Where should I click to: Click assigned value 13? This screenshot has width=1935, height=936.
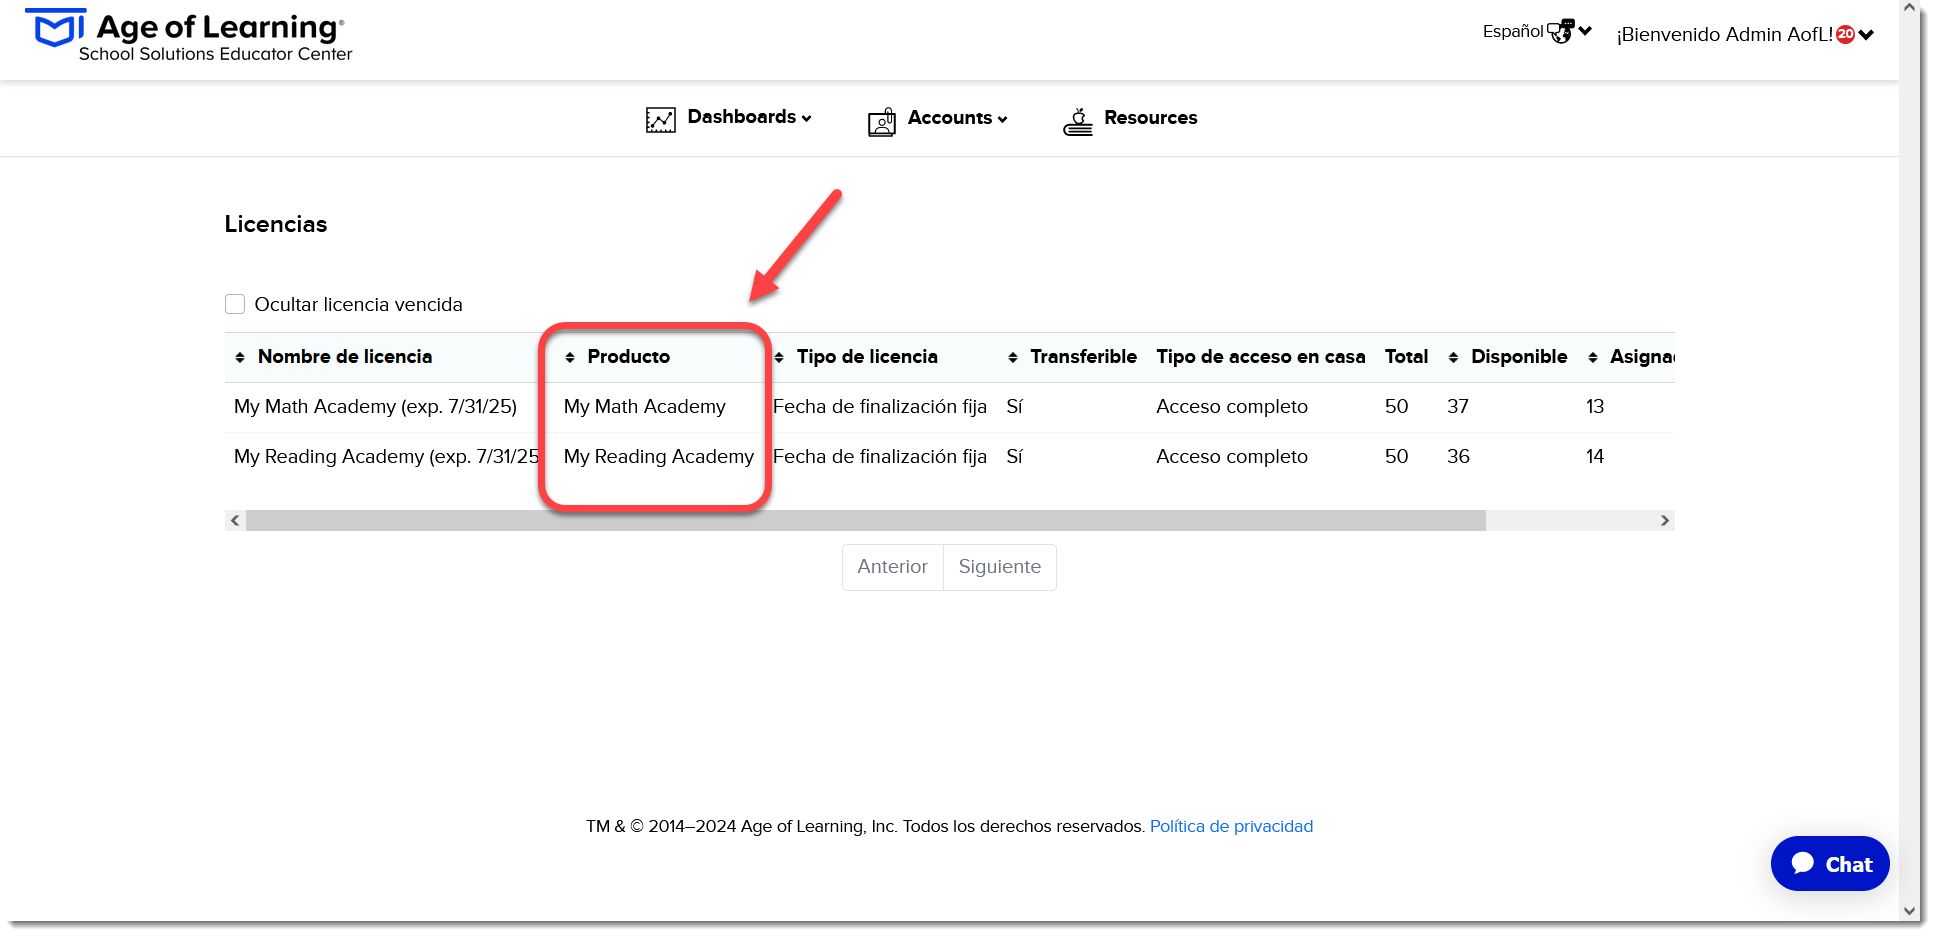coord(1595,407)
